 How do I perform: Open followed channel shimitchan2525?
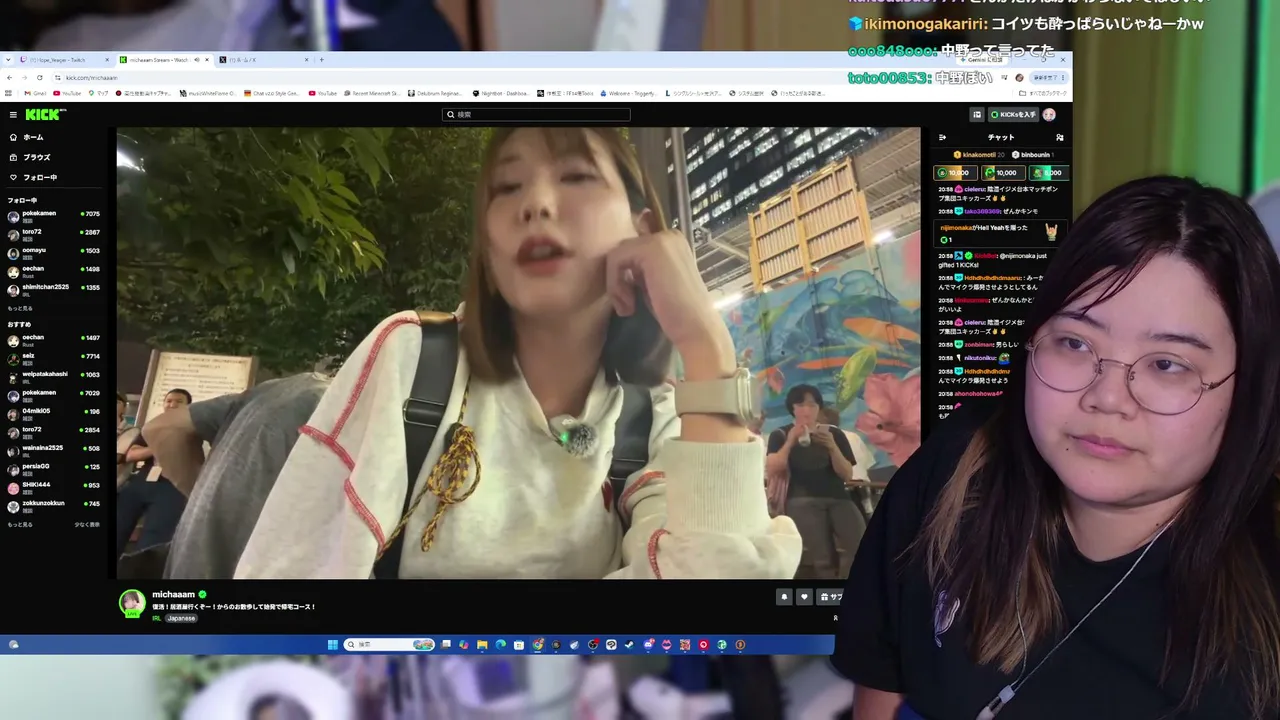click(x=54, y=288)
